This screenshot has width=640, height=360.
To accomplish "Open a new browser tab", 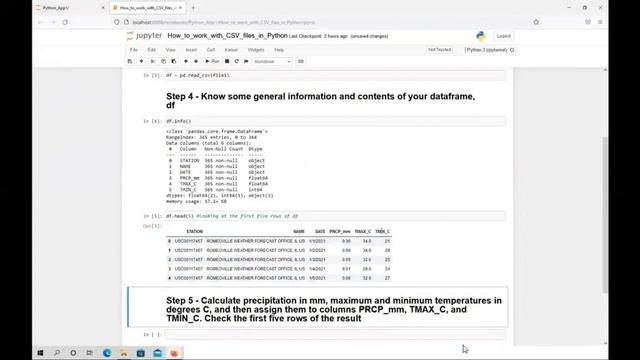I will [x=193, y=8].
